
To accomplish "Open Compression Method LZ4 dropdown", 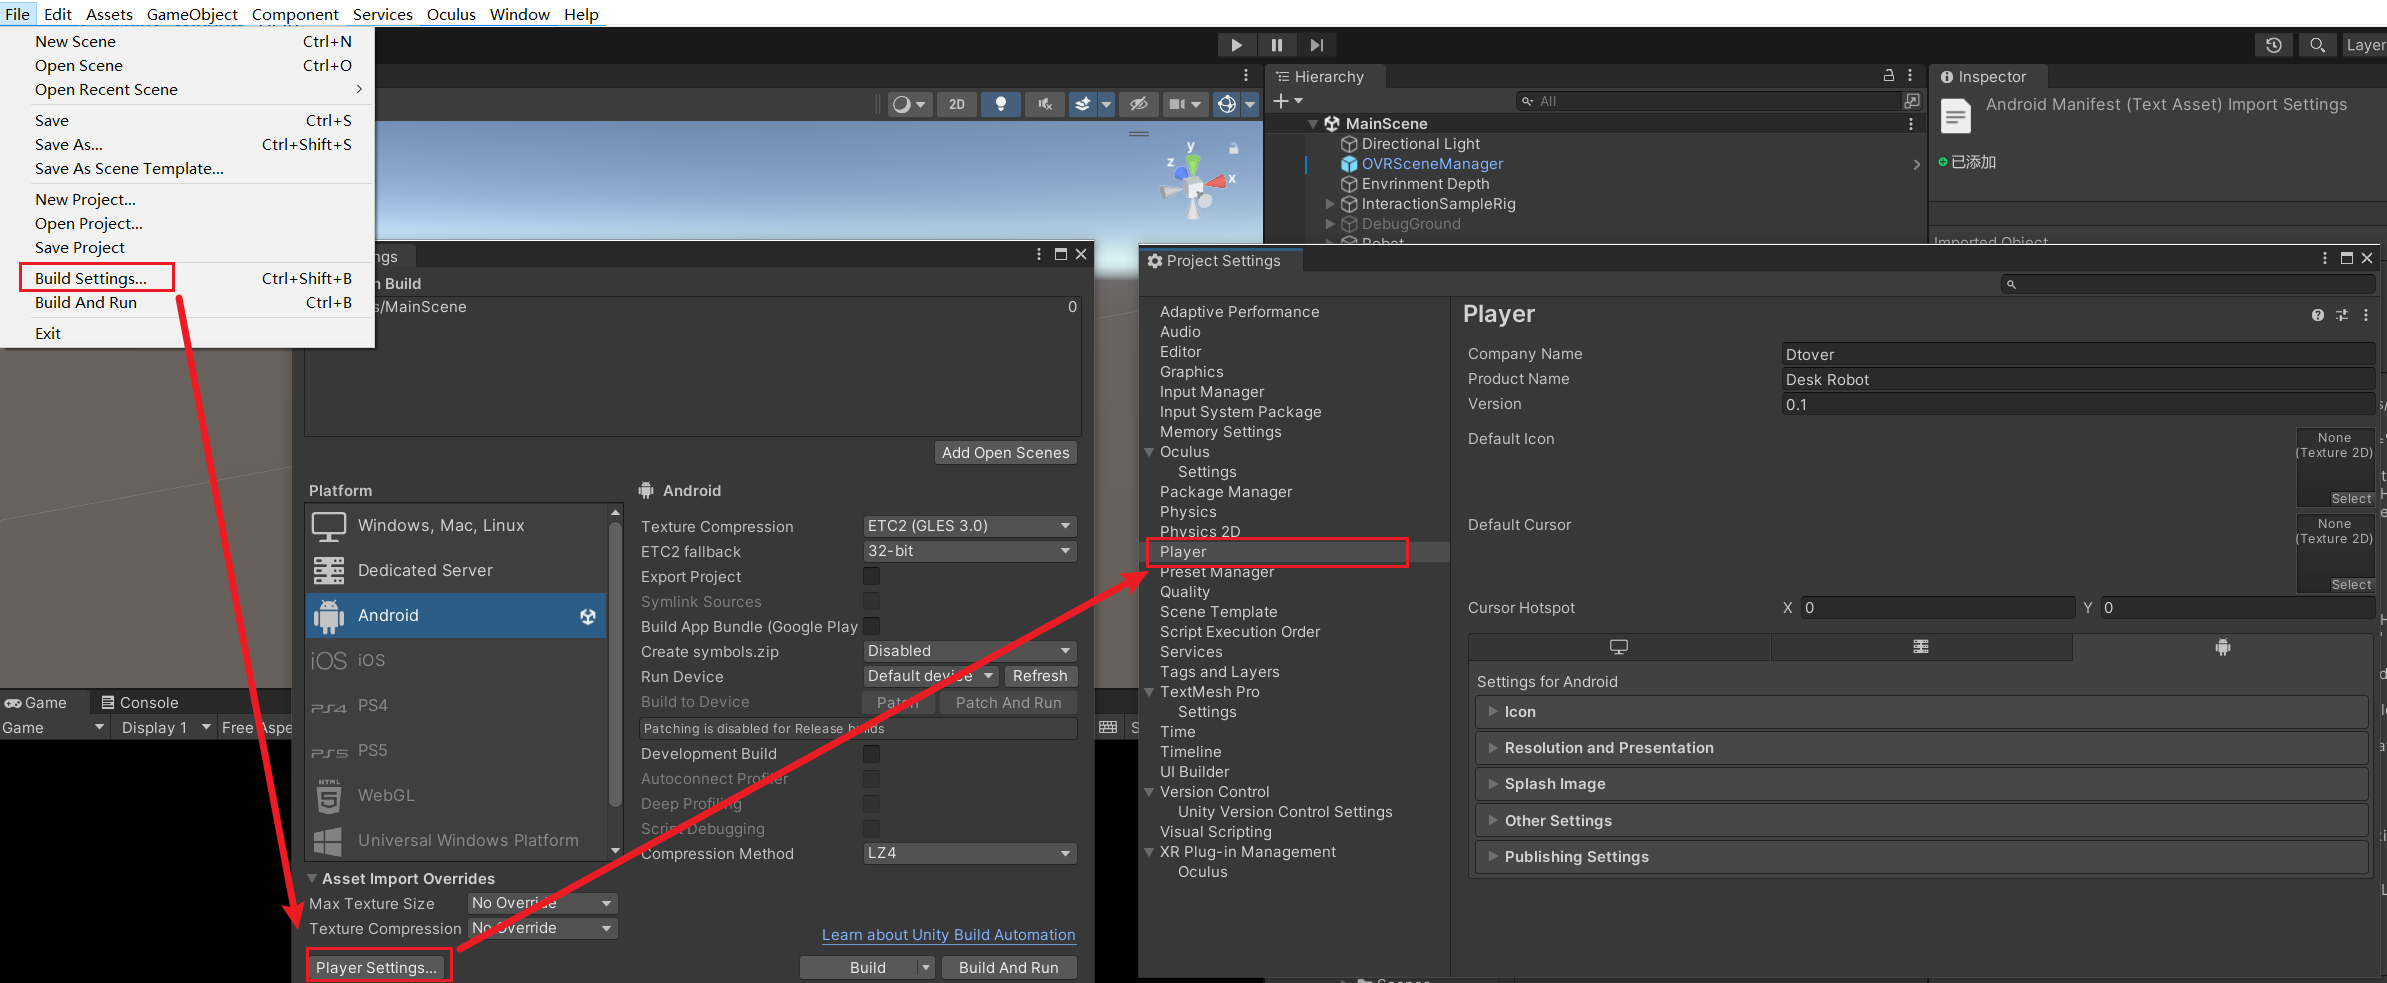I will [969, 853].
